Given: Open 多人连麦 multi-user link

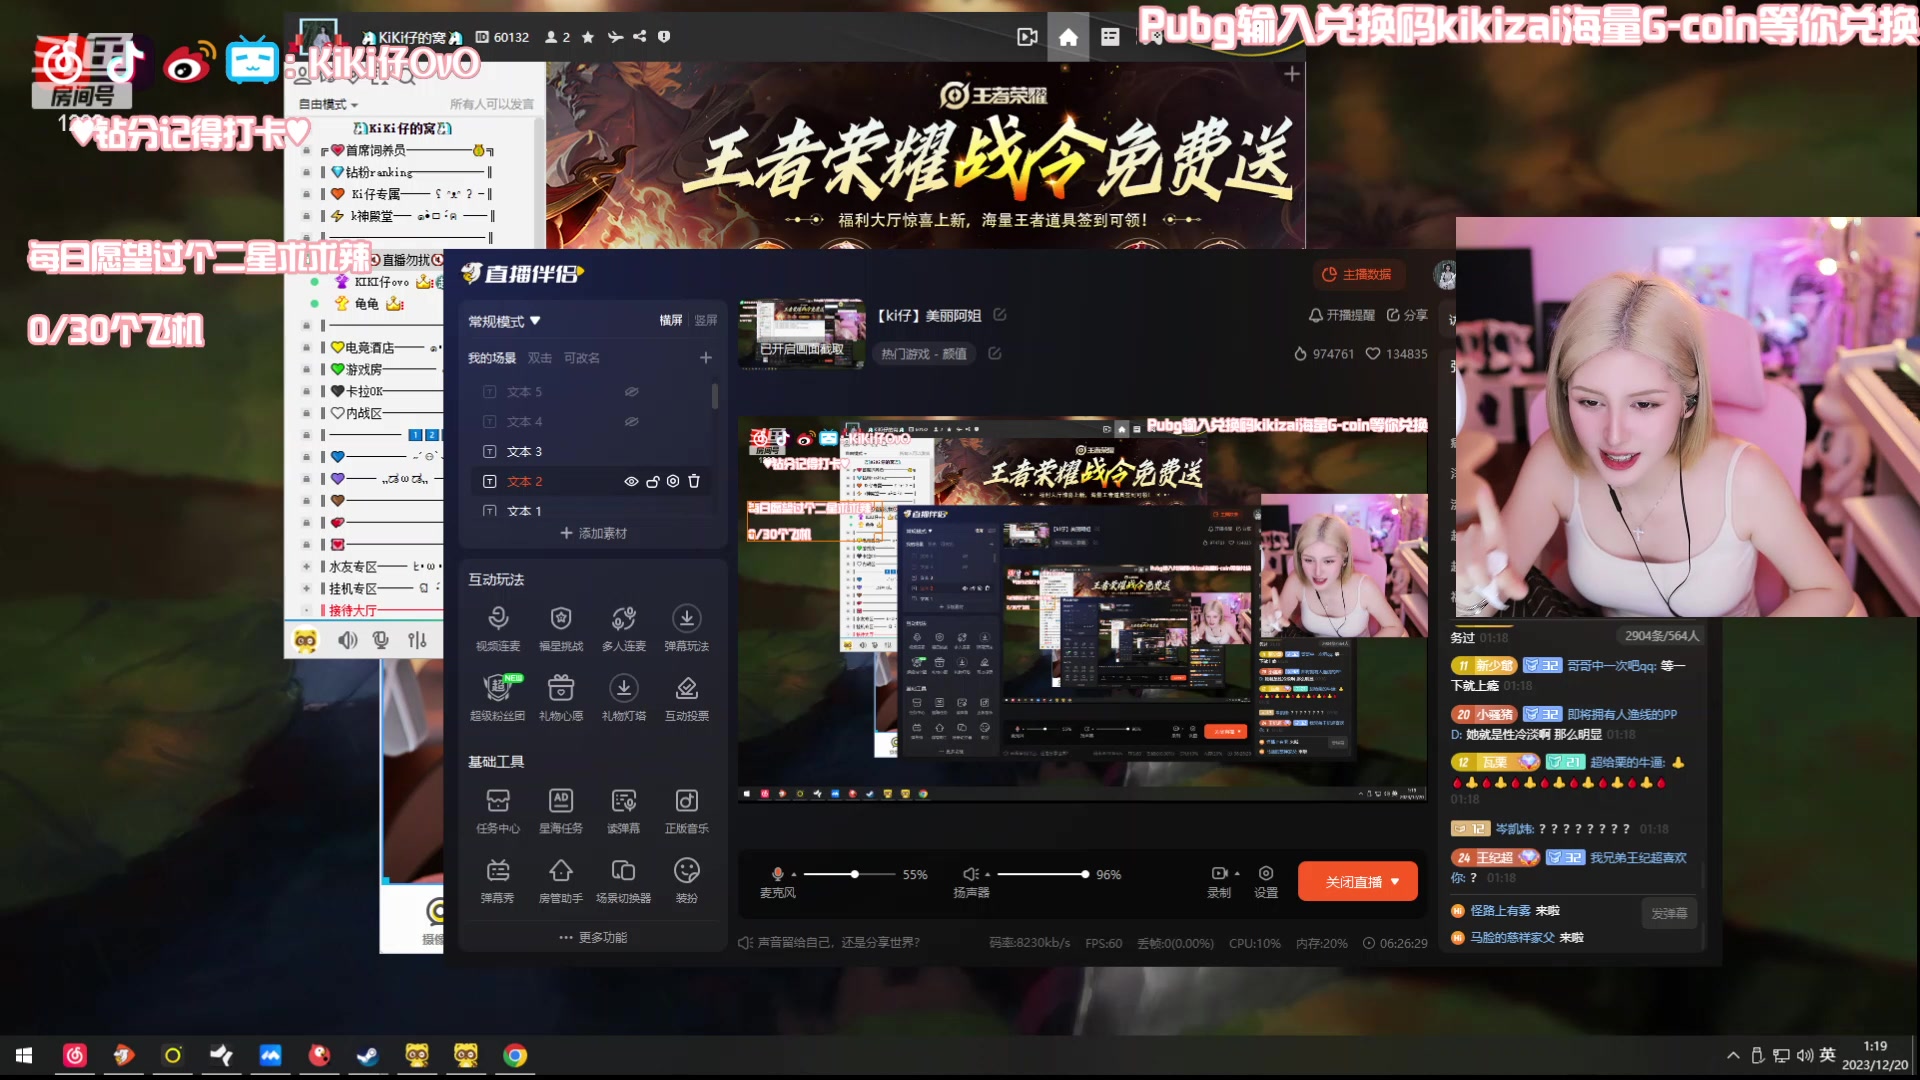Looking at the screenshot, I should click(624, 628).
